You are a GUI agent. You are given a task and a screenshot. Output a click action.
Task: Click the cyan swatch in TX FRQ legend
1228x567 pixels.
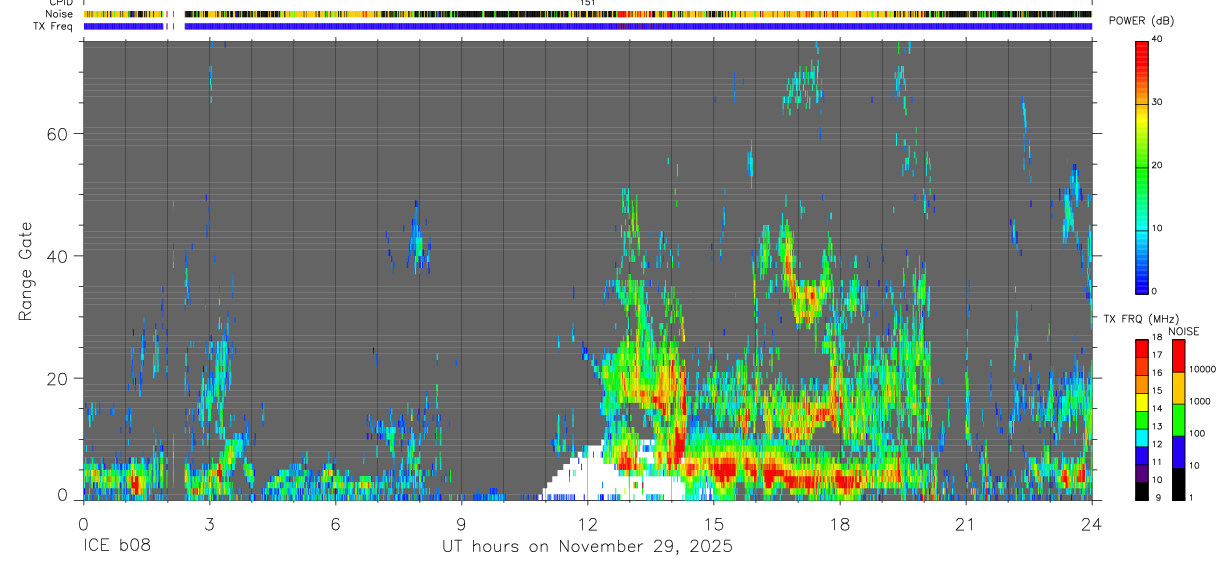click(x=1142, y=438)
